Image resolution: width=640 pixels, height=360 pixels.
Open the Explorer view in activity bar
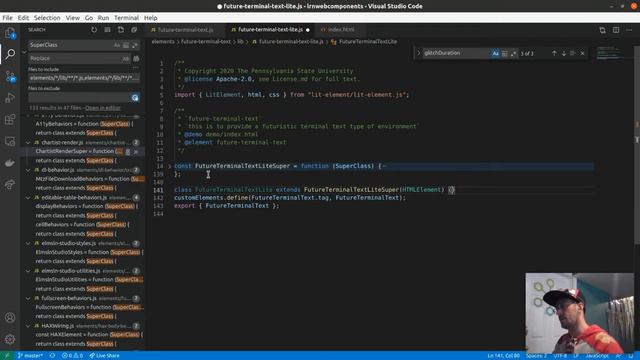(10, 33)
